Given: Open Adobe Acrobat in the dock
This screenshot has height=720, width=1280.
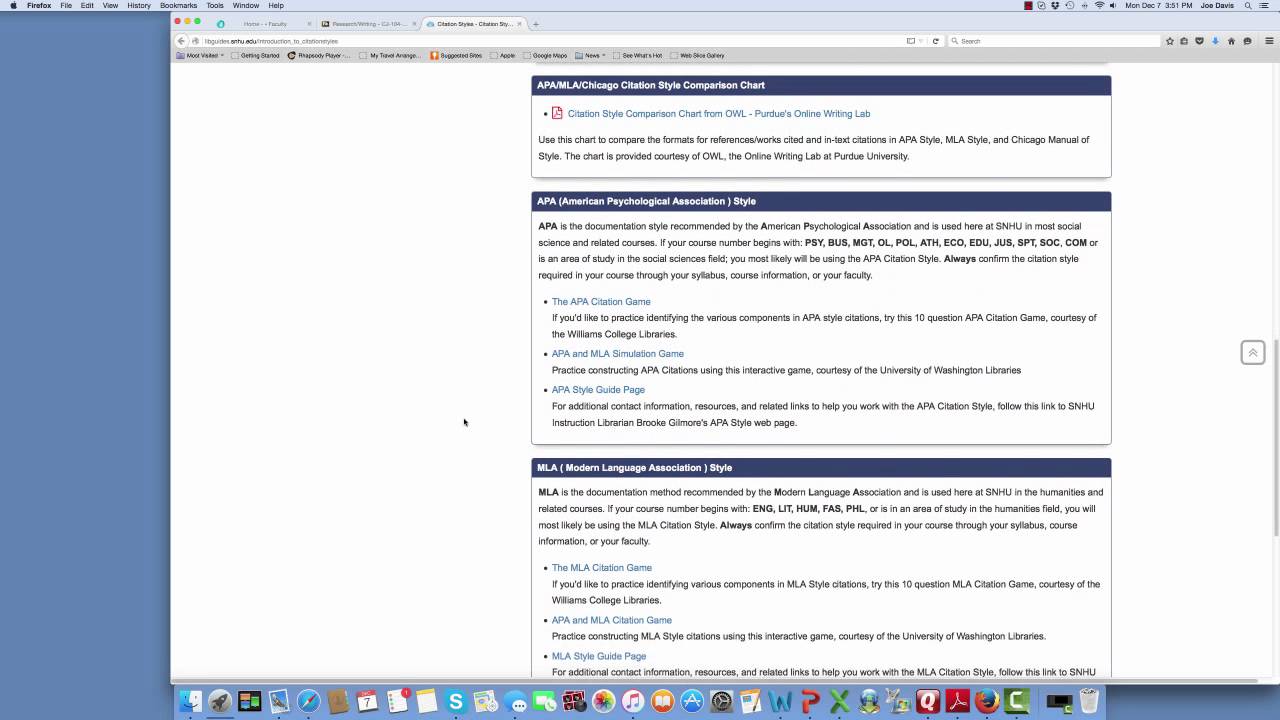Looking at the screenshot, I should click(x=958, y=702).
